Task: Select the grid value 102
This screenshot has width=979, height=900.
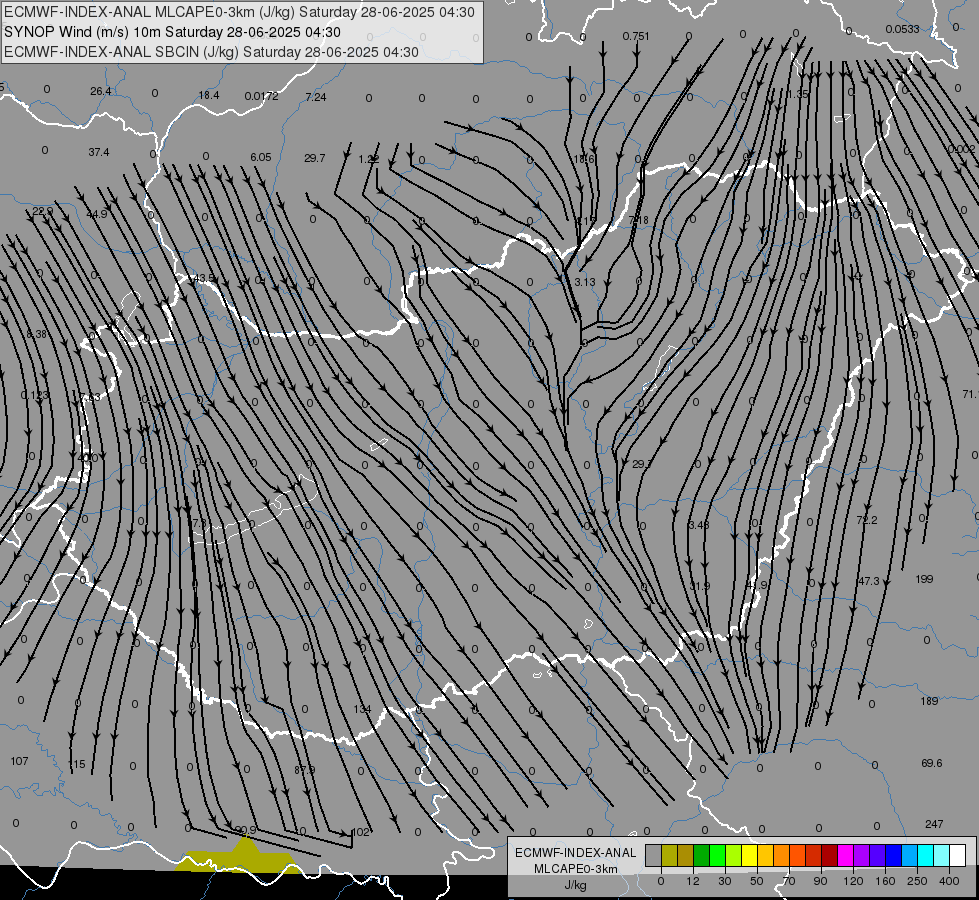Action: (361, 832)
